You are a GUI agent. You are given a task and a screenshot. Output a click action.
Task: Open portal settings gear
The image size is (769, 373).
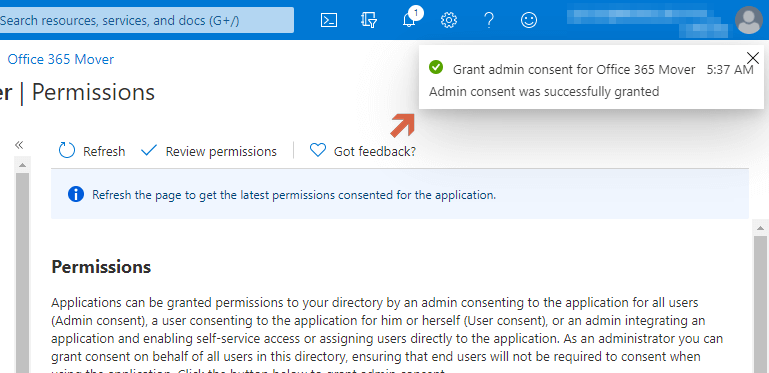coord(449,20)
